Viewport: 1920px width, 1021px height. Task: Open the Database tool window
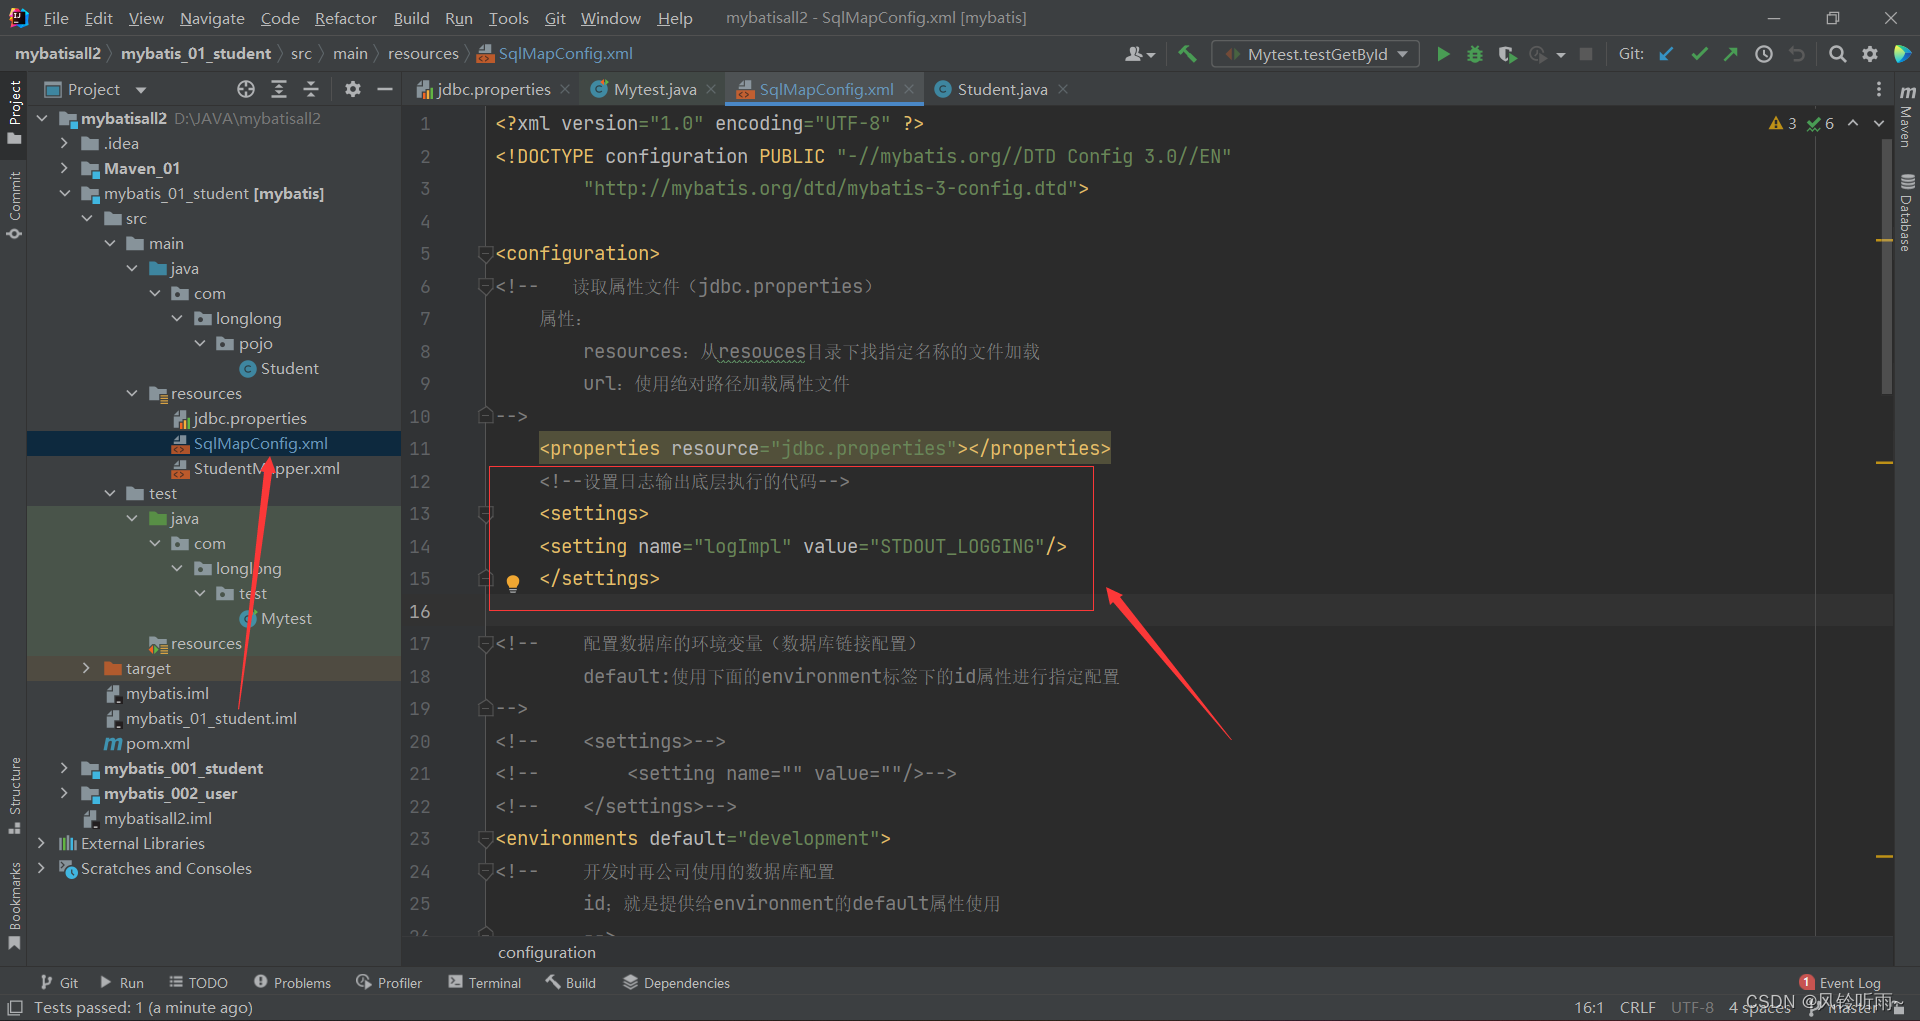pos(1907,212)
